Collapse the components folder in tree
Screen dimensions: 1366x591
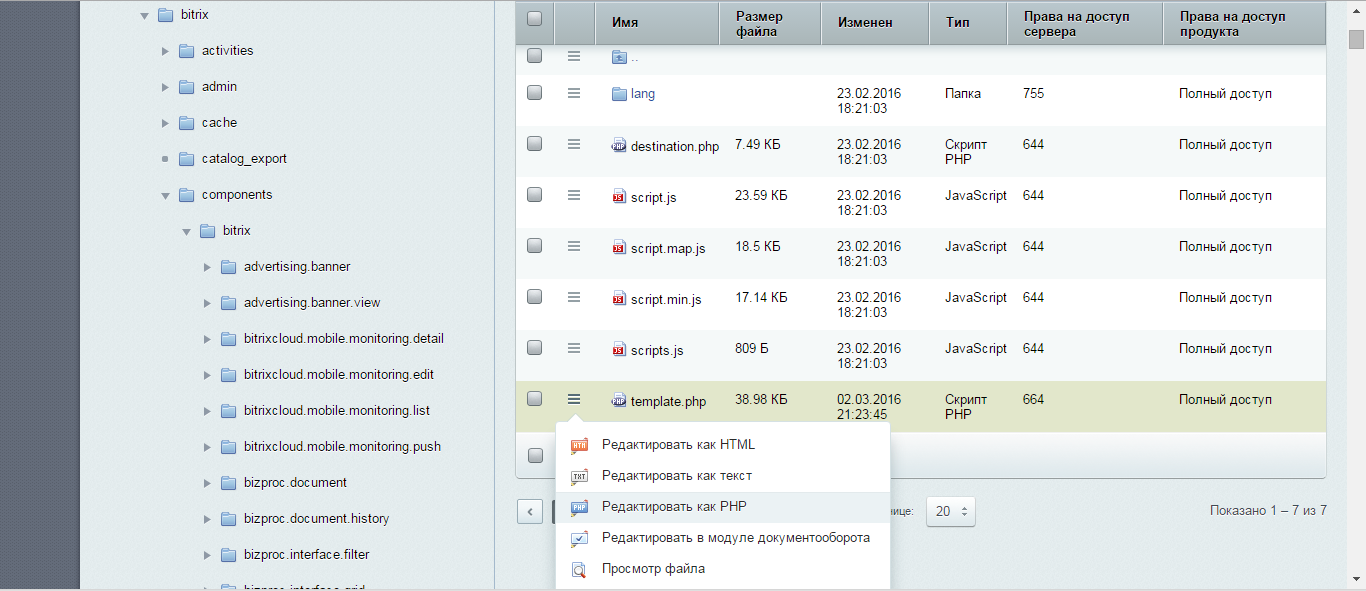[x=165, y=195]
